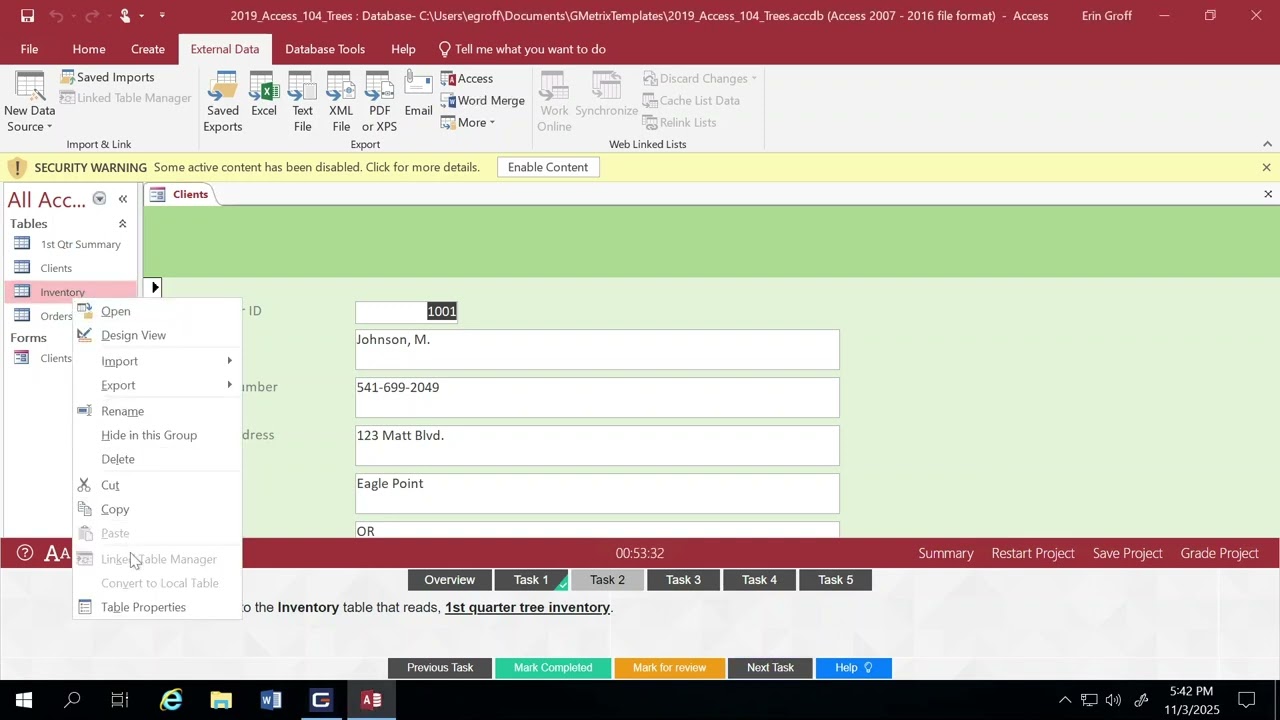Switch to Task 3 tab
1280x720 pixels.
click(x=683, y=580)
